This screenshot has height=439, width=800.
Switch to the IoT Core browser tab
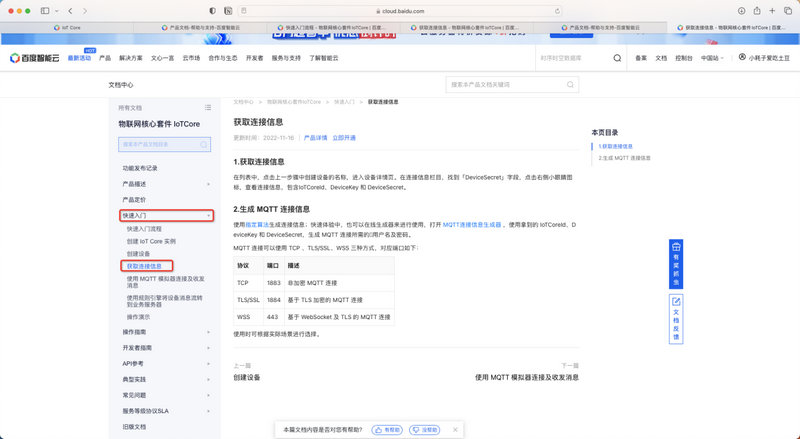(67, 28)
